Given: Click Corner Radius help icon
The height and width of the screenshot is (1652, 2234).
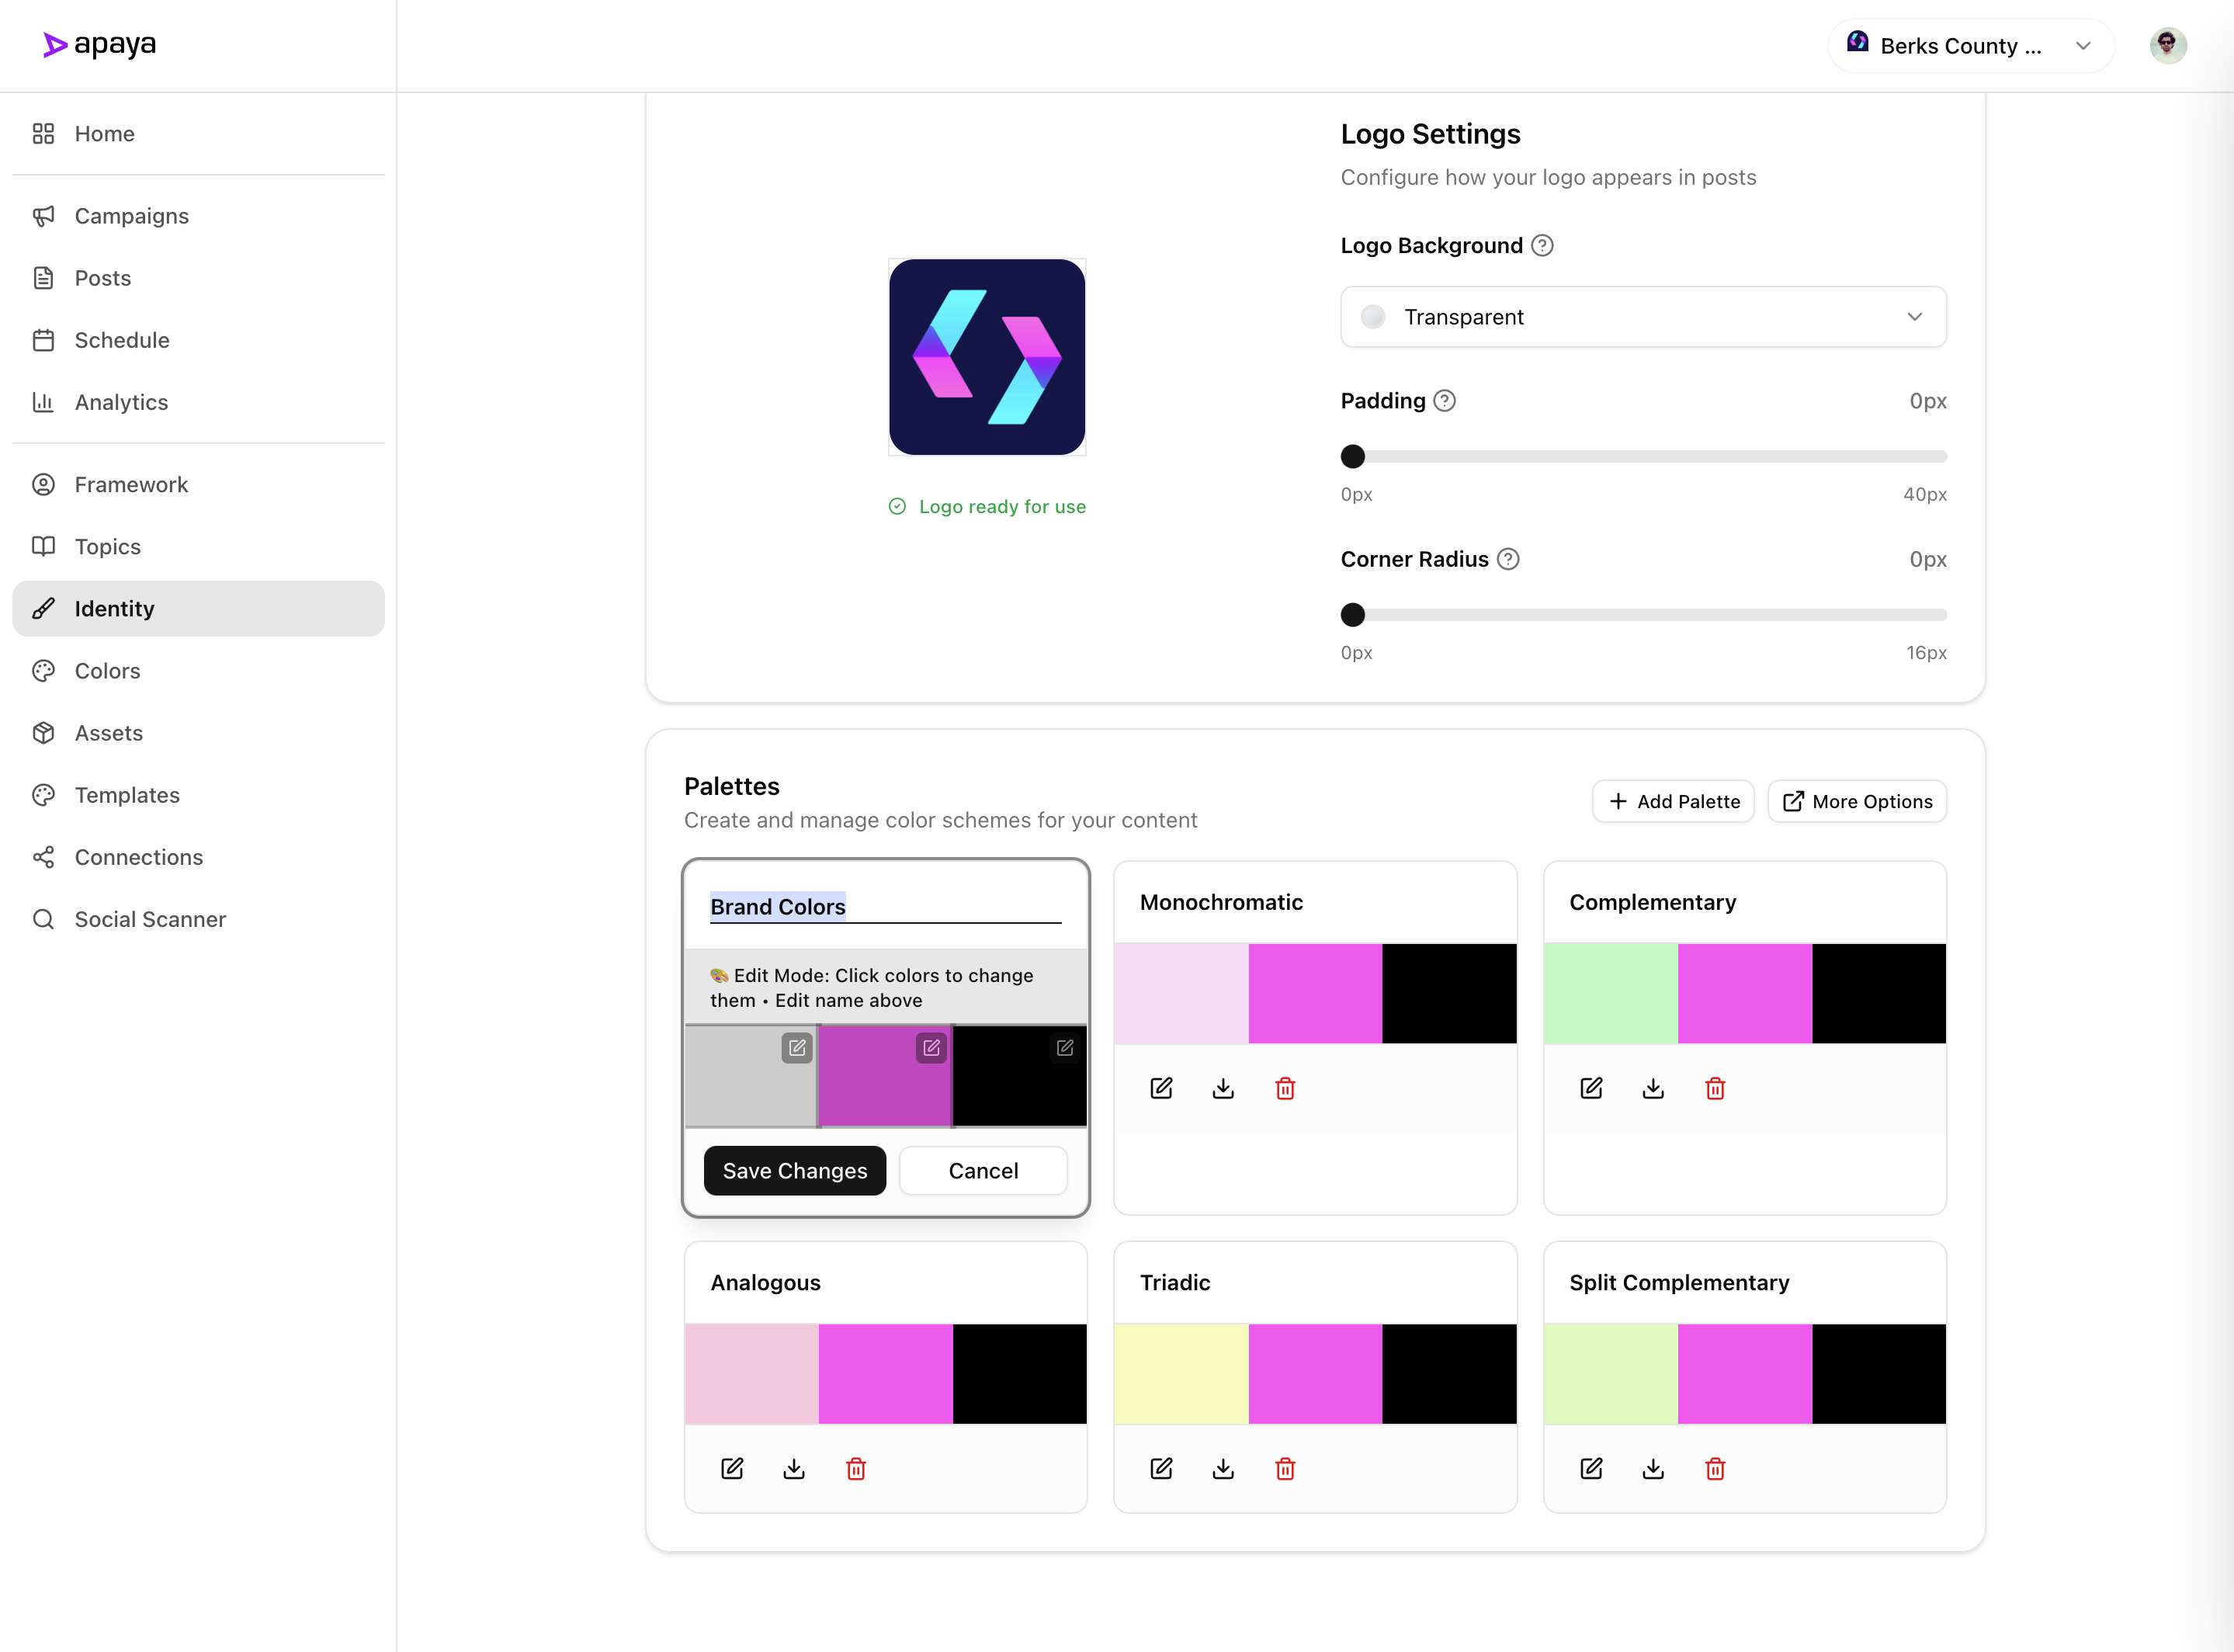Looking at the screenshot, I should point(1508,559).
